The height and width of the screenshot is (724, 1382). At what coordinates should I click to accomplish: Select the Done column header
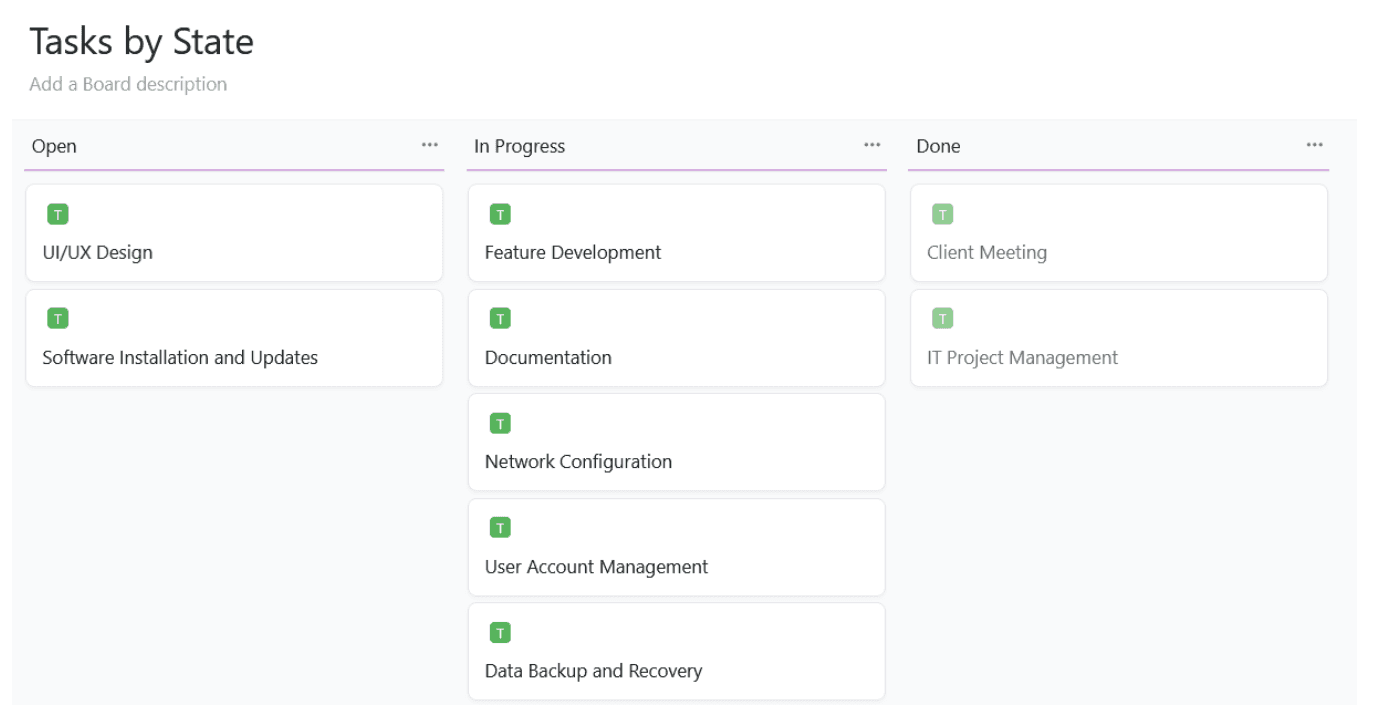938,146
